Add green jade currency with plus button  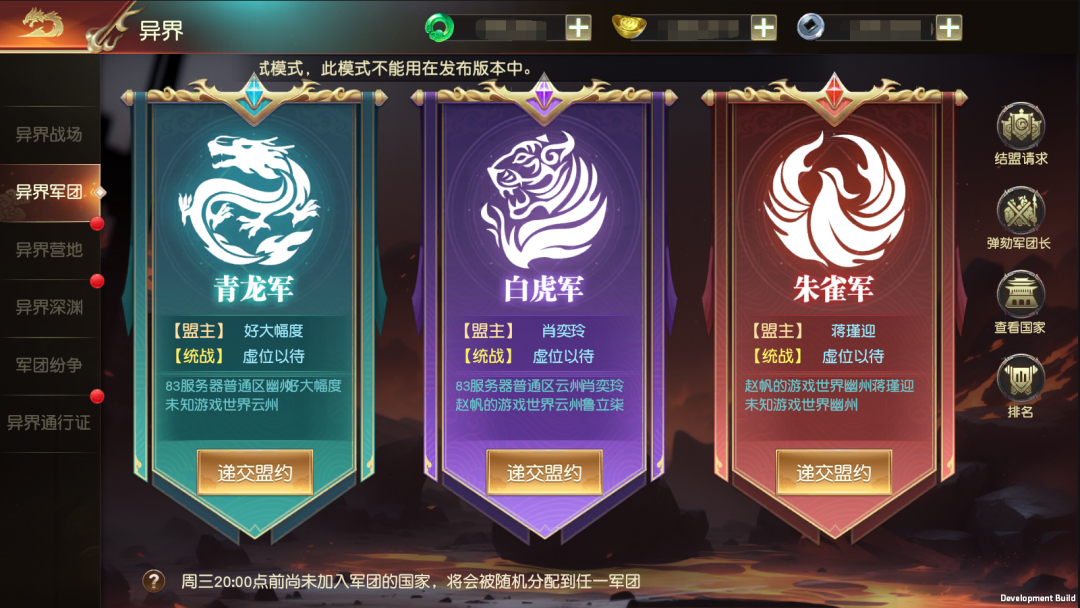[578, 28]
